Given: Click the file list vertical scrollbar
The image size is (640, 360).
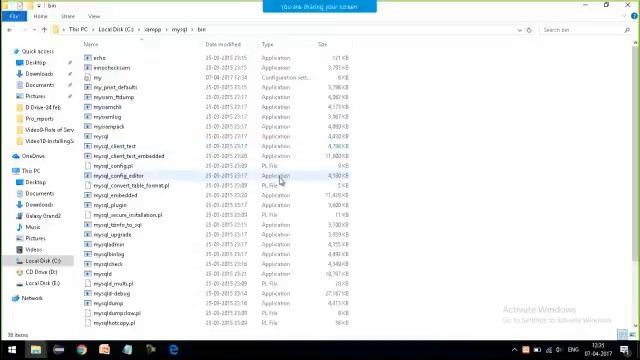Looking at the screenshot, I should pyautogui.click(x=635, y=153).
